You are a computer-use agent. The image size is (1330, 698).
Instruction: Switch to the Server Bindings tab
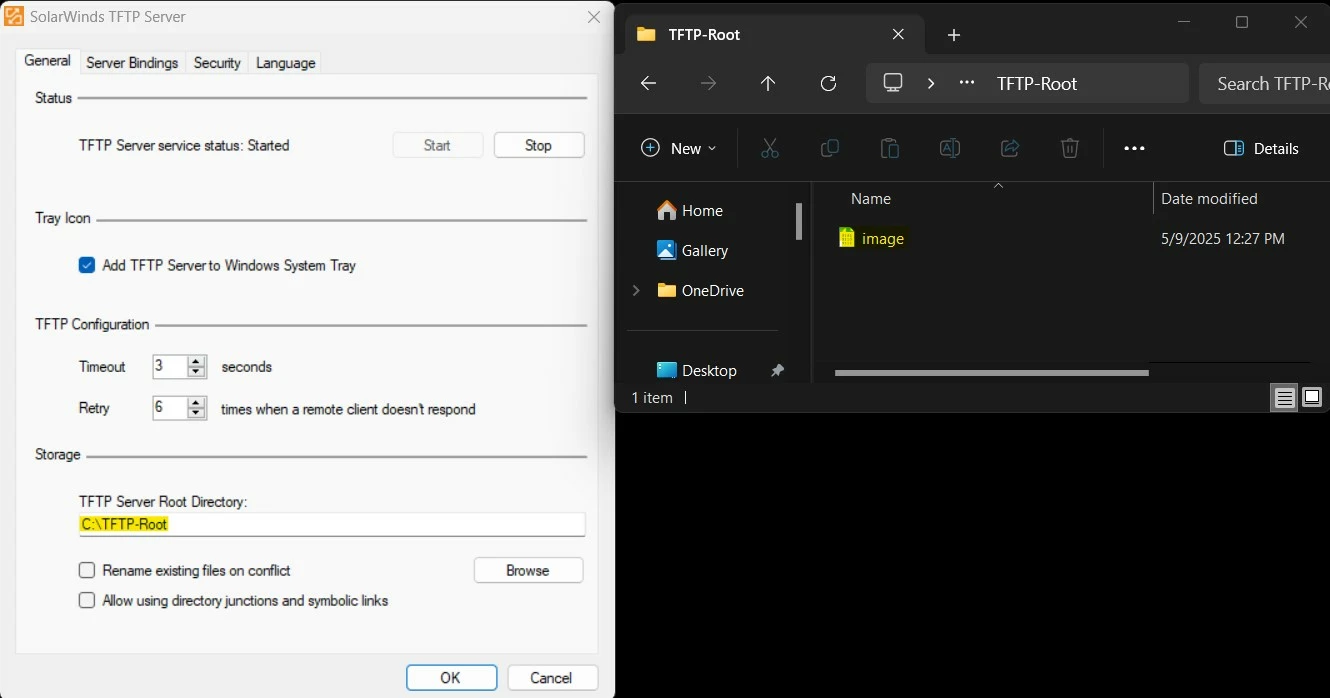click(132, 63)
